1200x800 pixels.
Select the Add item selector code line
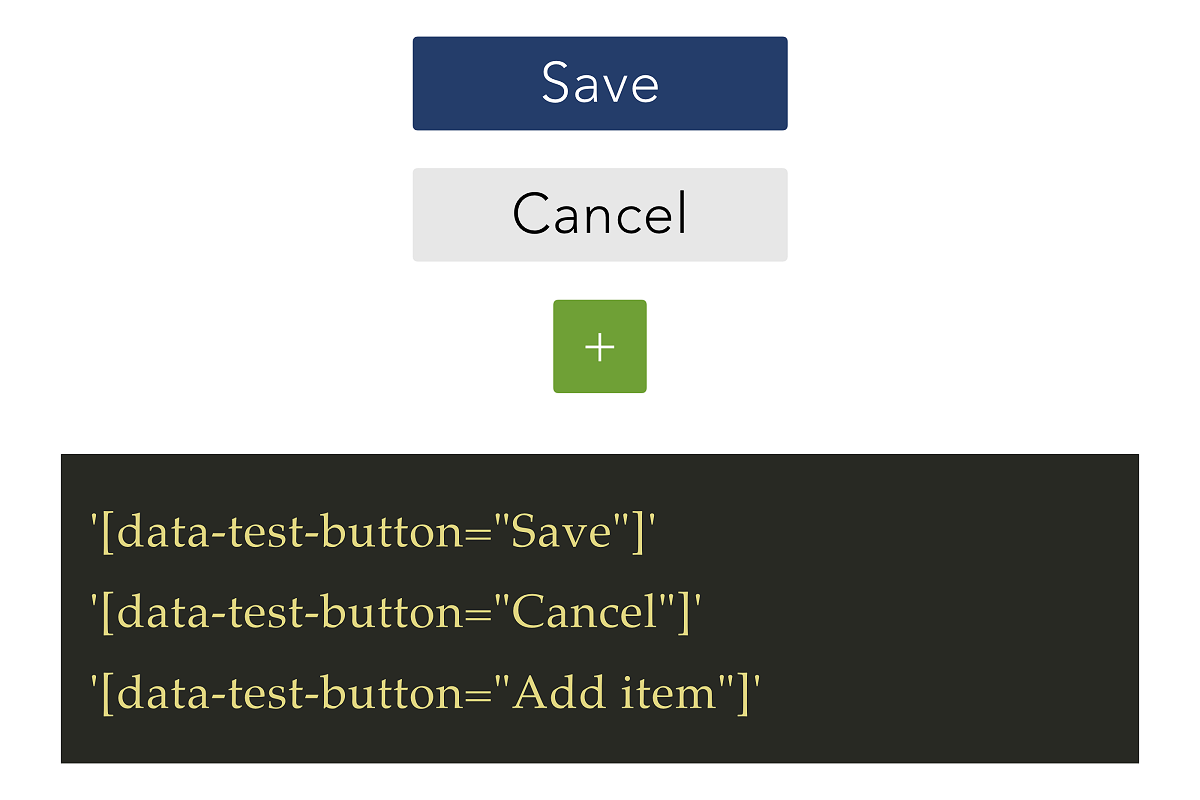tap(426, 692)
